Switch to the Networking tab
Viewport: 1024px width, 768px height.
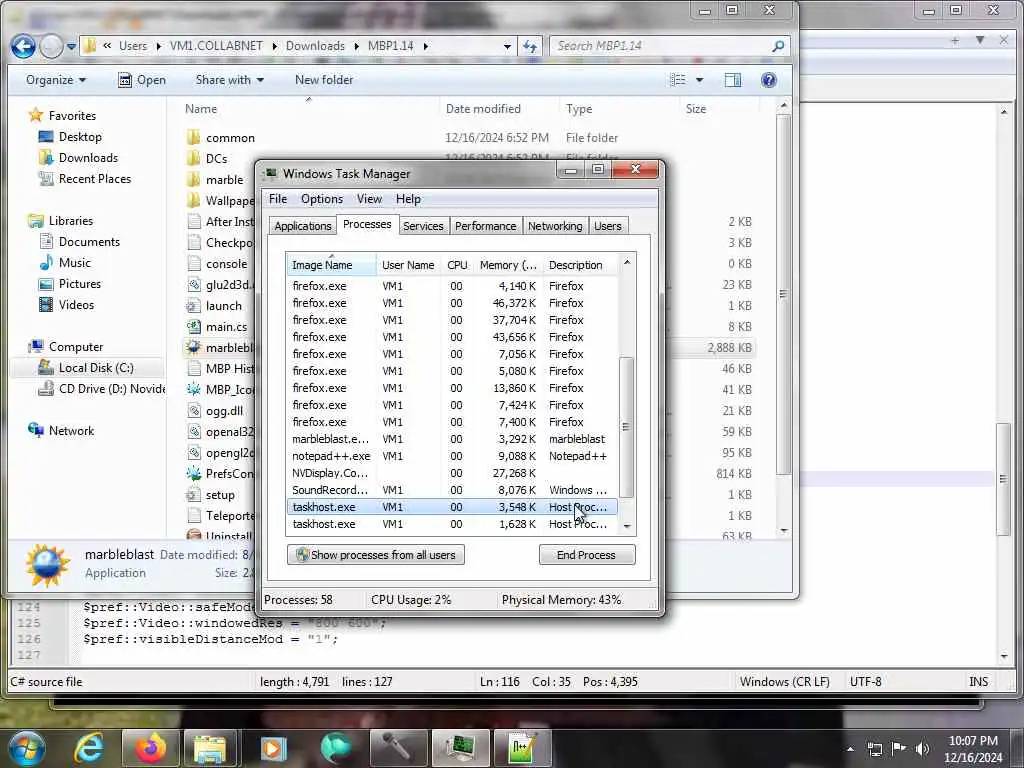(555, 226)
